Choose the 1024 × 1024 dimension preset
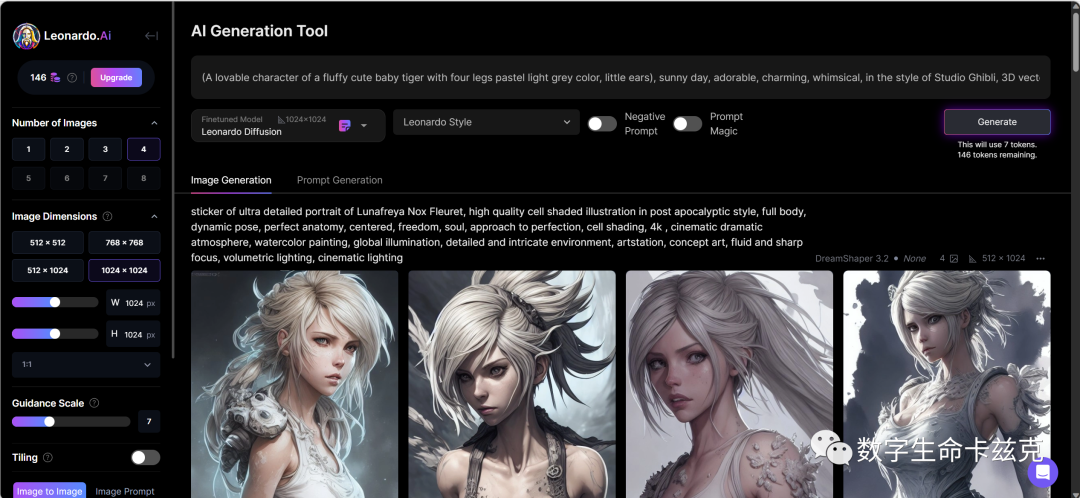The height and width of the screenshot is (498, 1080). (x=125, y=271)
